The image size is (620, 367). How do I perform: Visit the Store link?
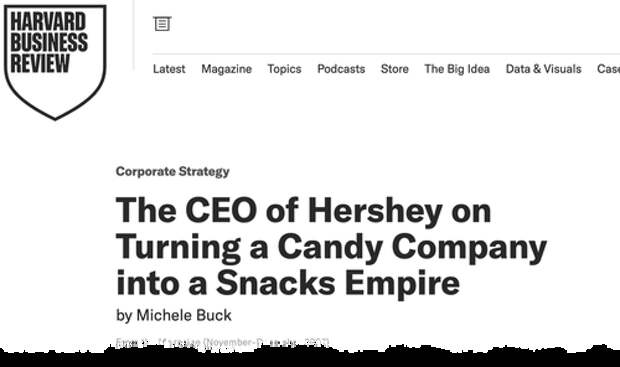pos(395,69)
